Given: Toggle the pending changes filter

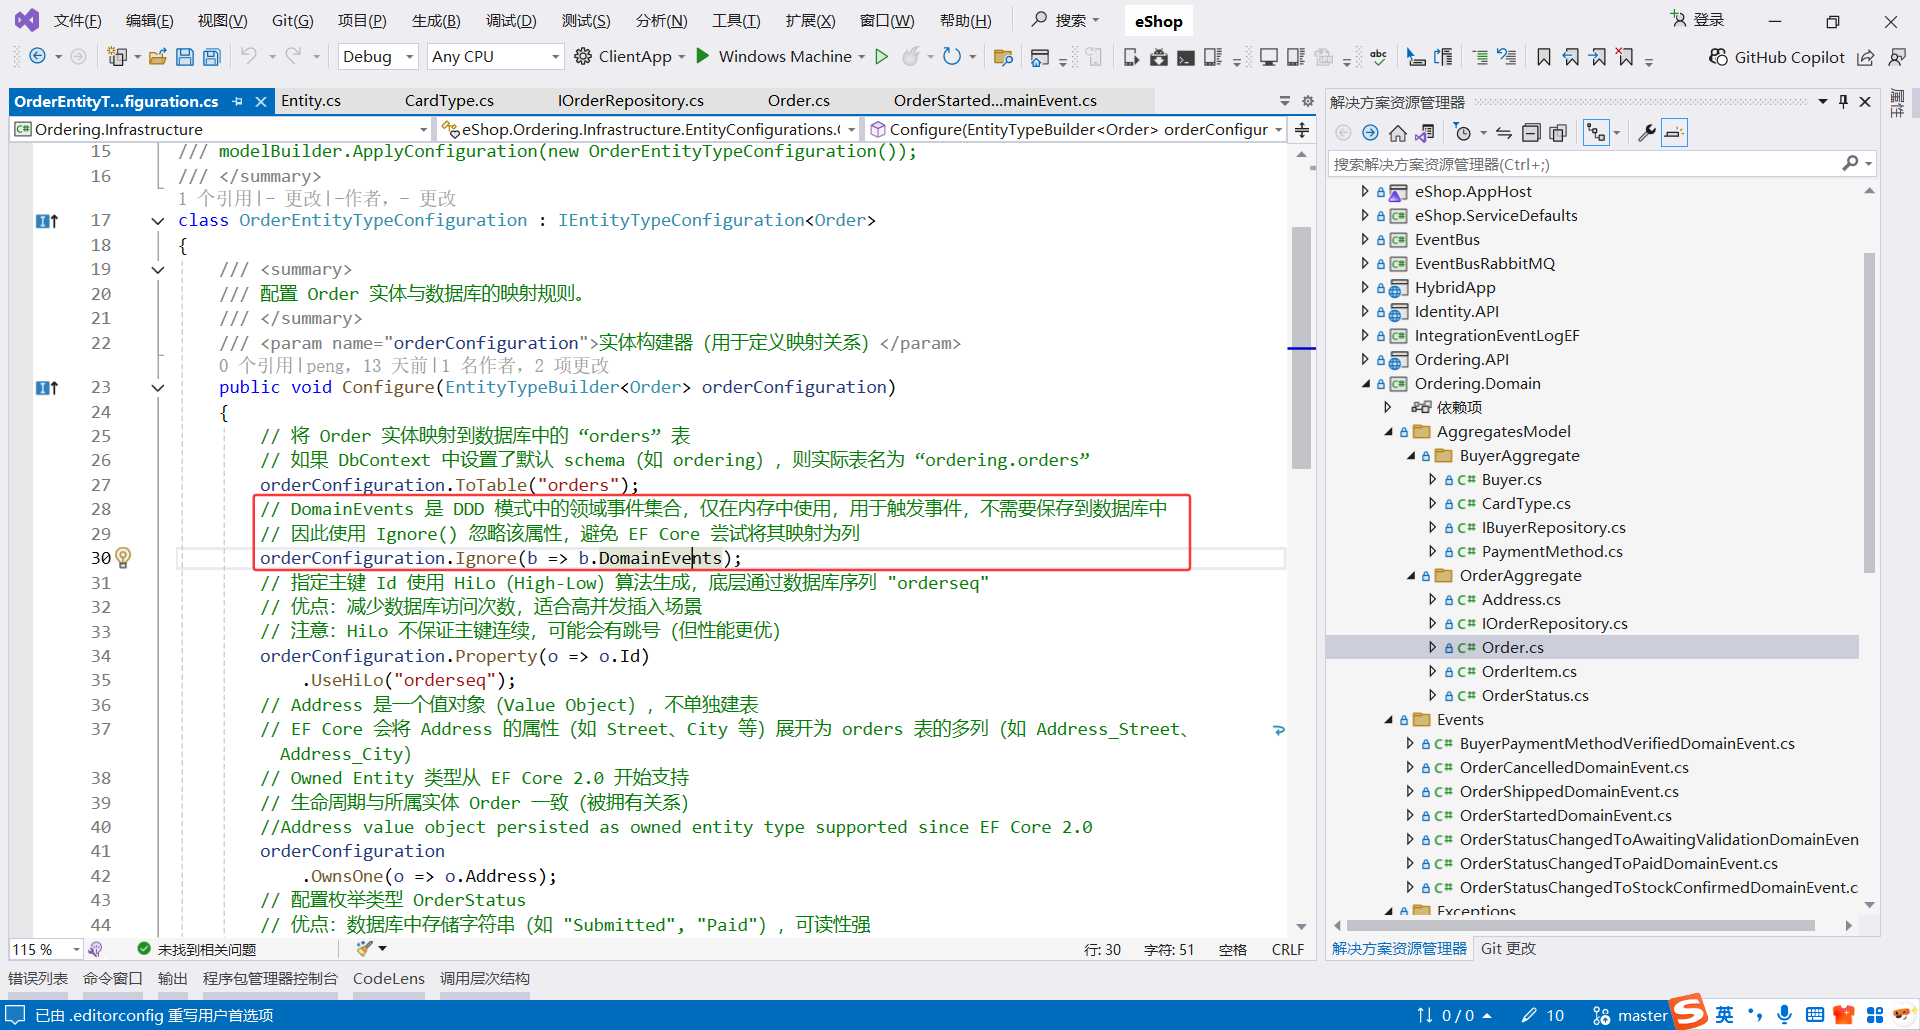Looking at the screenshot, I should pyautogui.click(x=1463, y=133).
